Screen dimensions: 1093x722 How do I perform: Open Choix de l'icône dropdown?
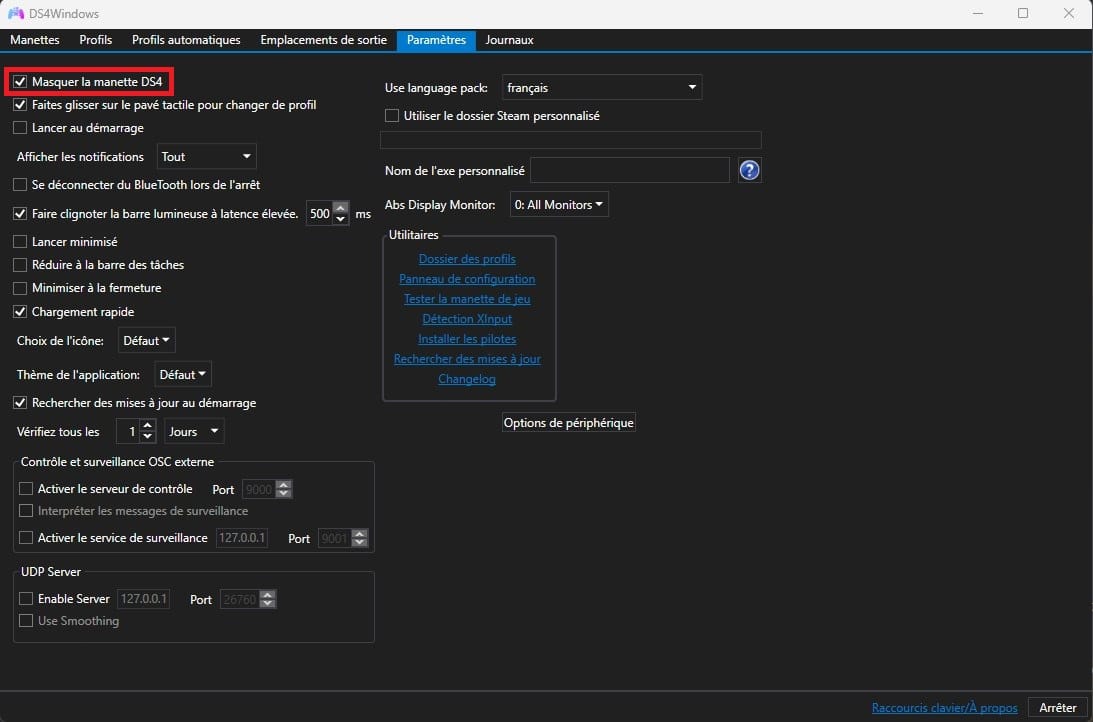pyautogui.click(x=146, y=341)
